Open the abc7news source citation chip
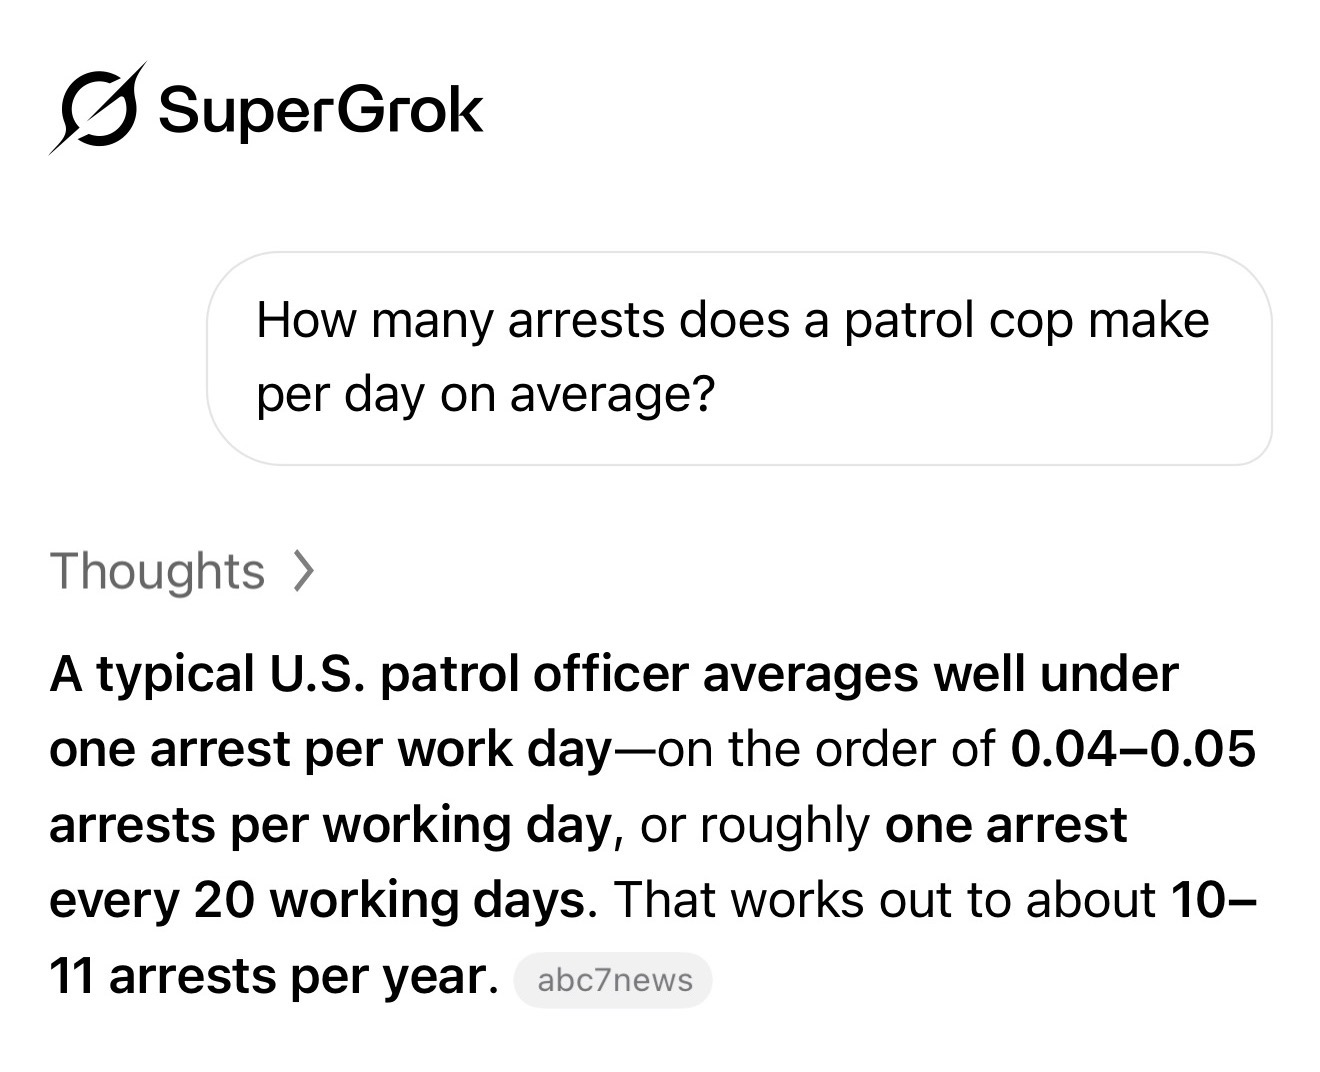Viewport: 1320px width, 1072px height. (614, 980)
